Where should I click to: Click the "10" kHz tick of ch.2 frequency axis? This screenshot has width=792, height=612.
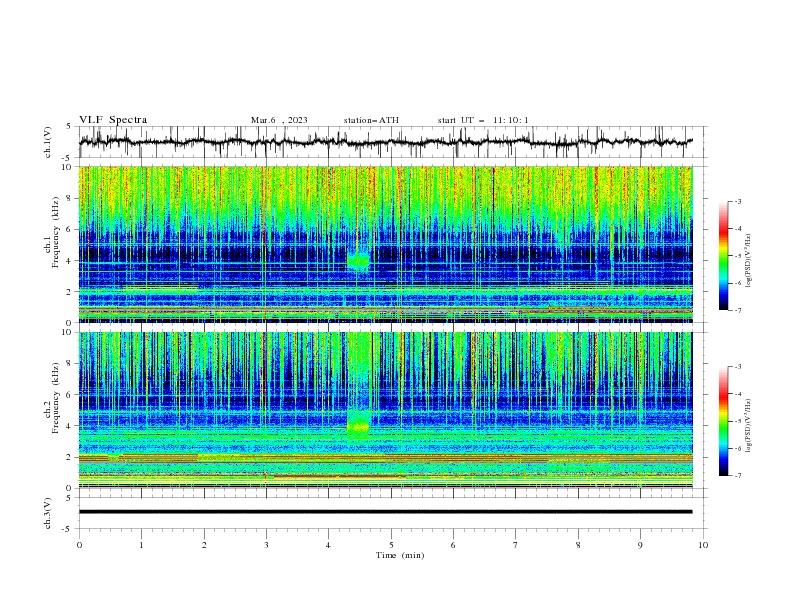(x=67, y=332)
